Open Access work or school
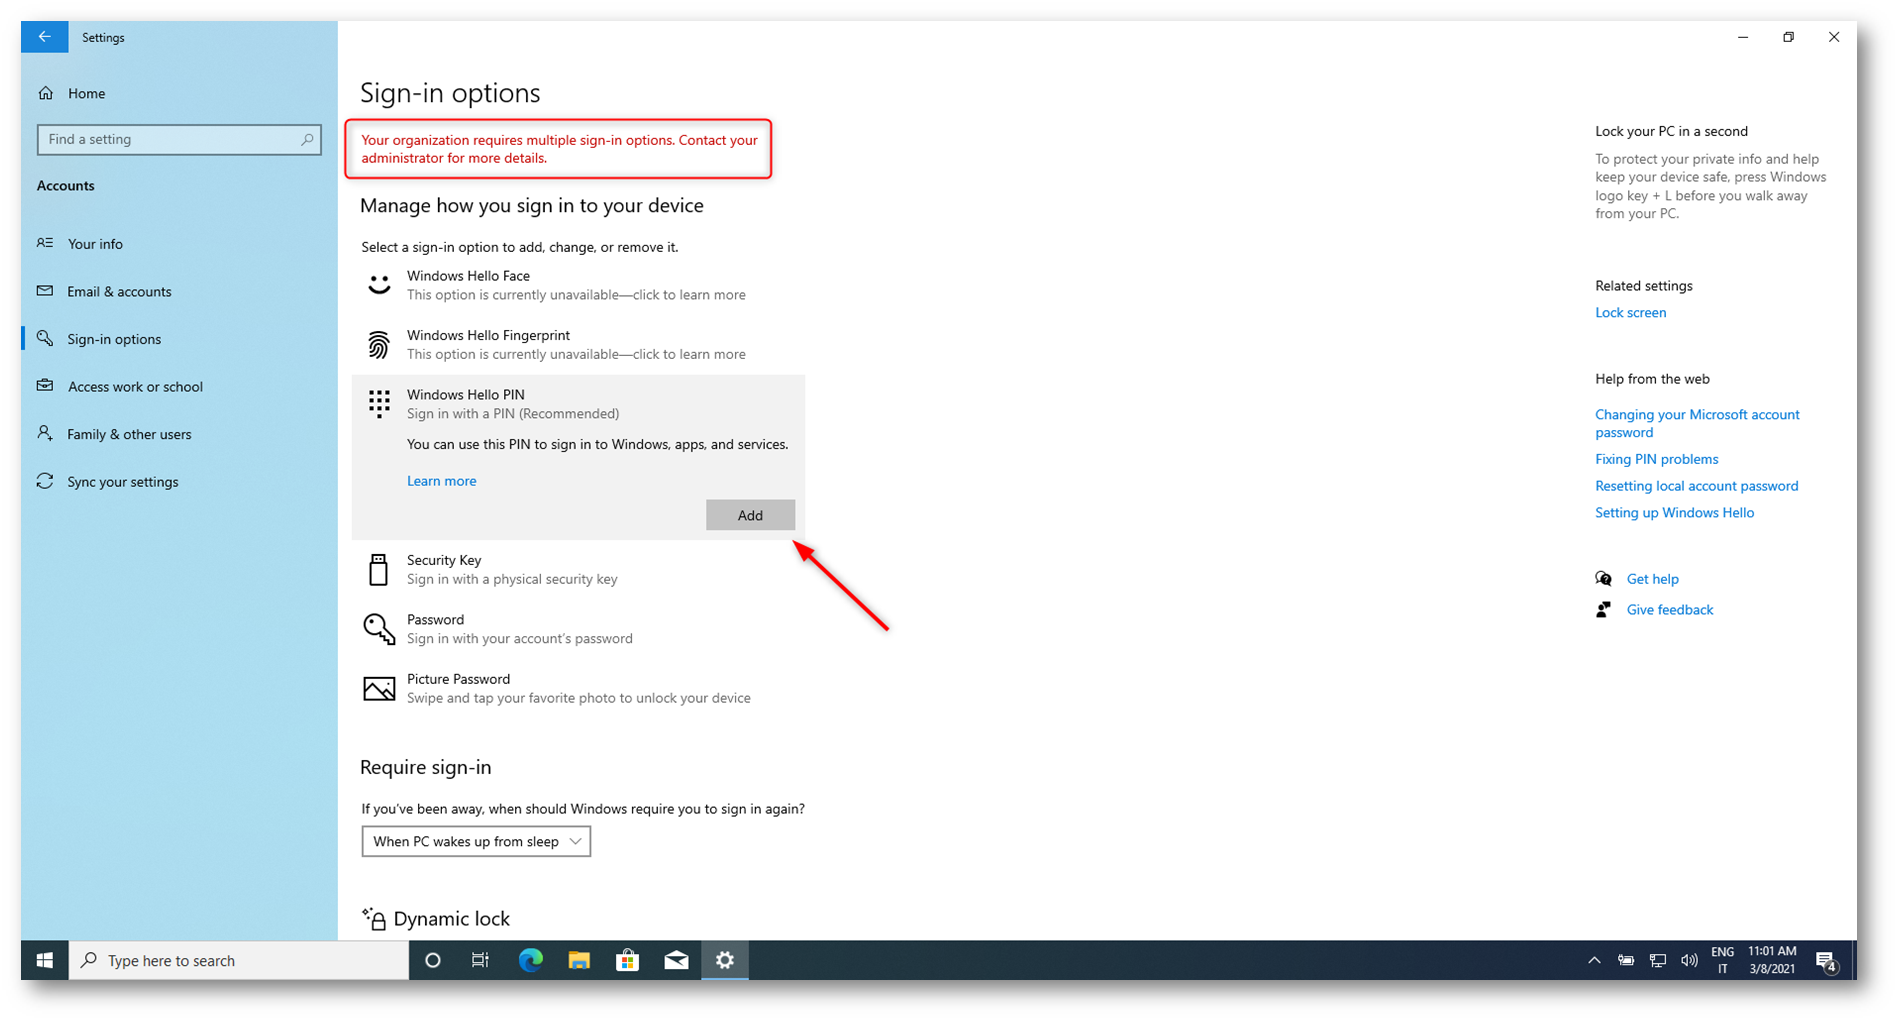This screenshot has width=1899, height=1022. pyautogui.click(x=135, y=386)
